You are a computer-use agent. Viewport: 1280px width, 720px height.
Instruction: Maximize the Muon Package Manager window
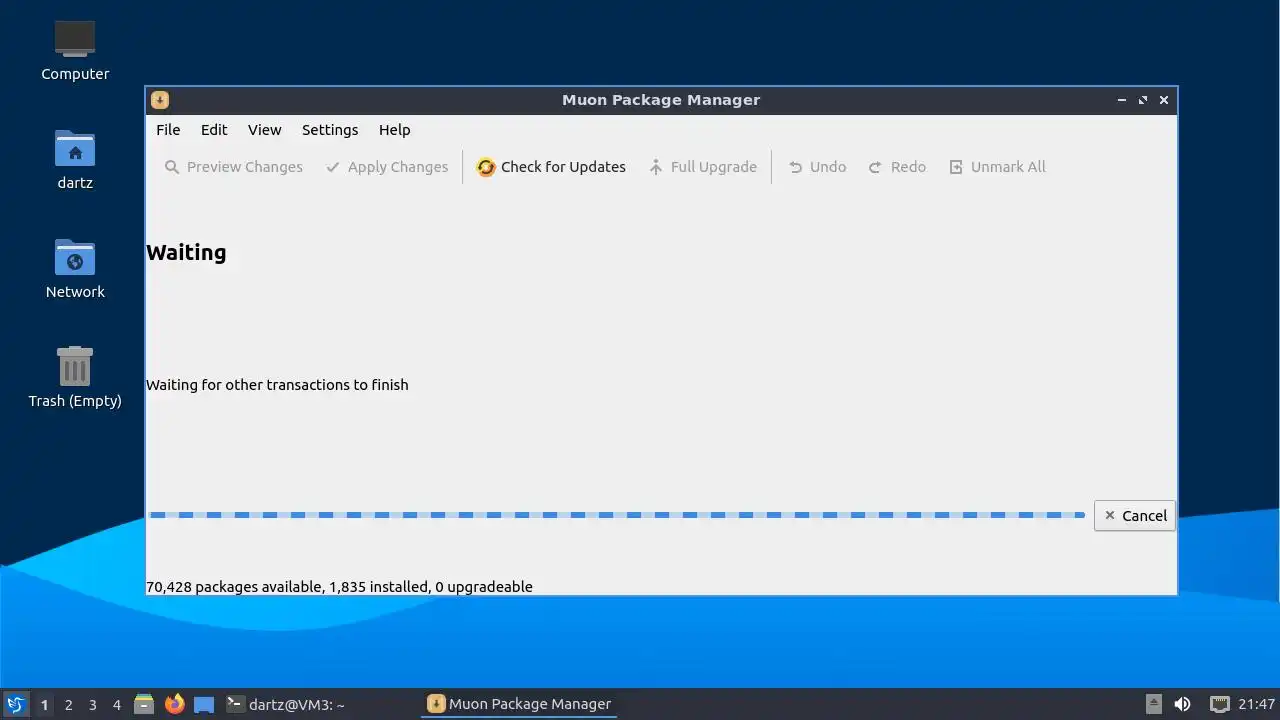(x=1143, y=100)
